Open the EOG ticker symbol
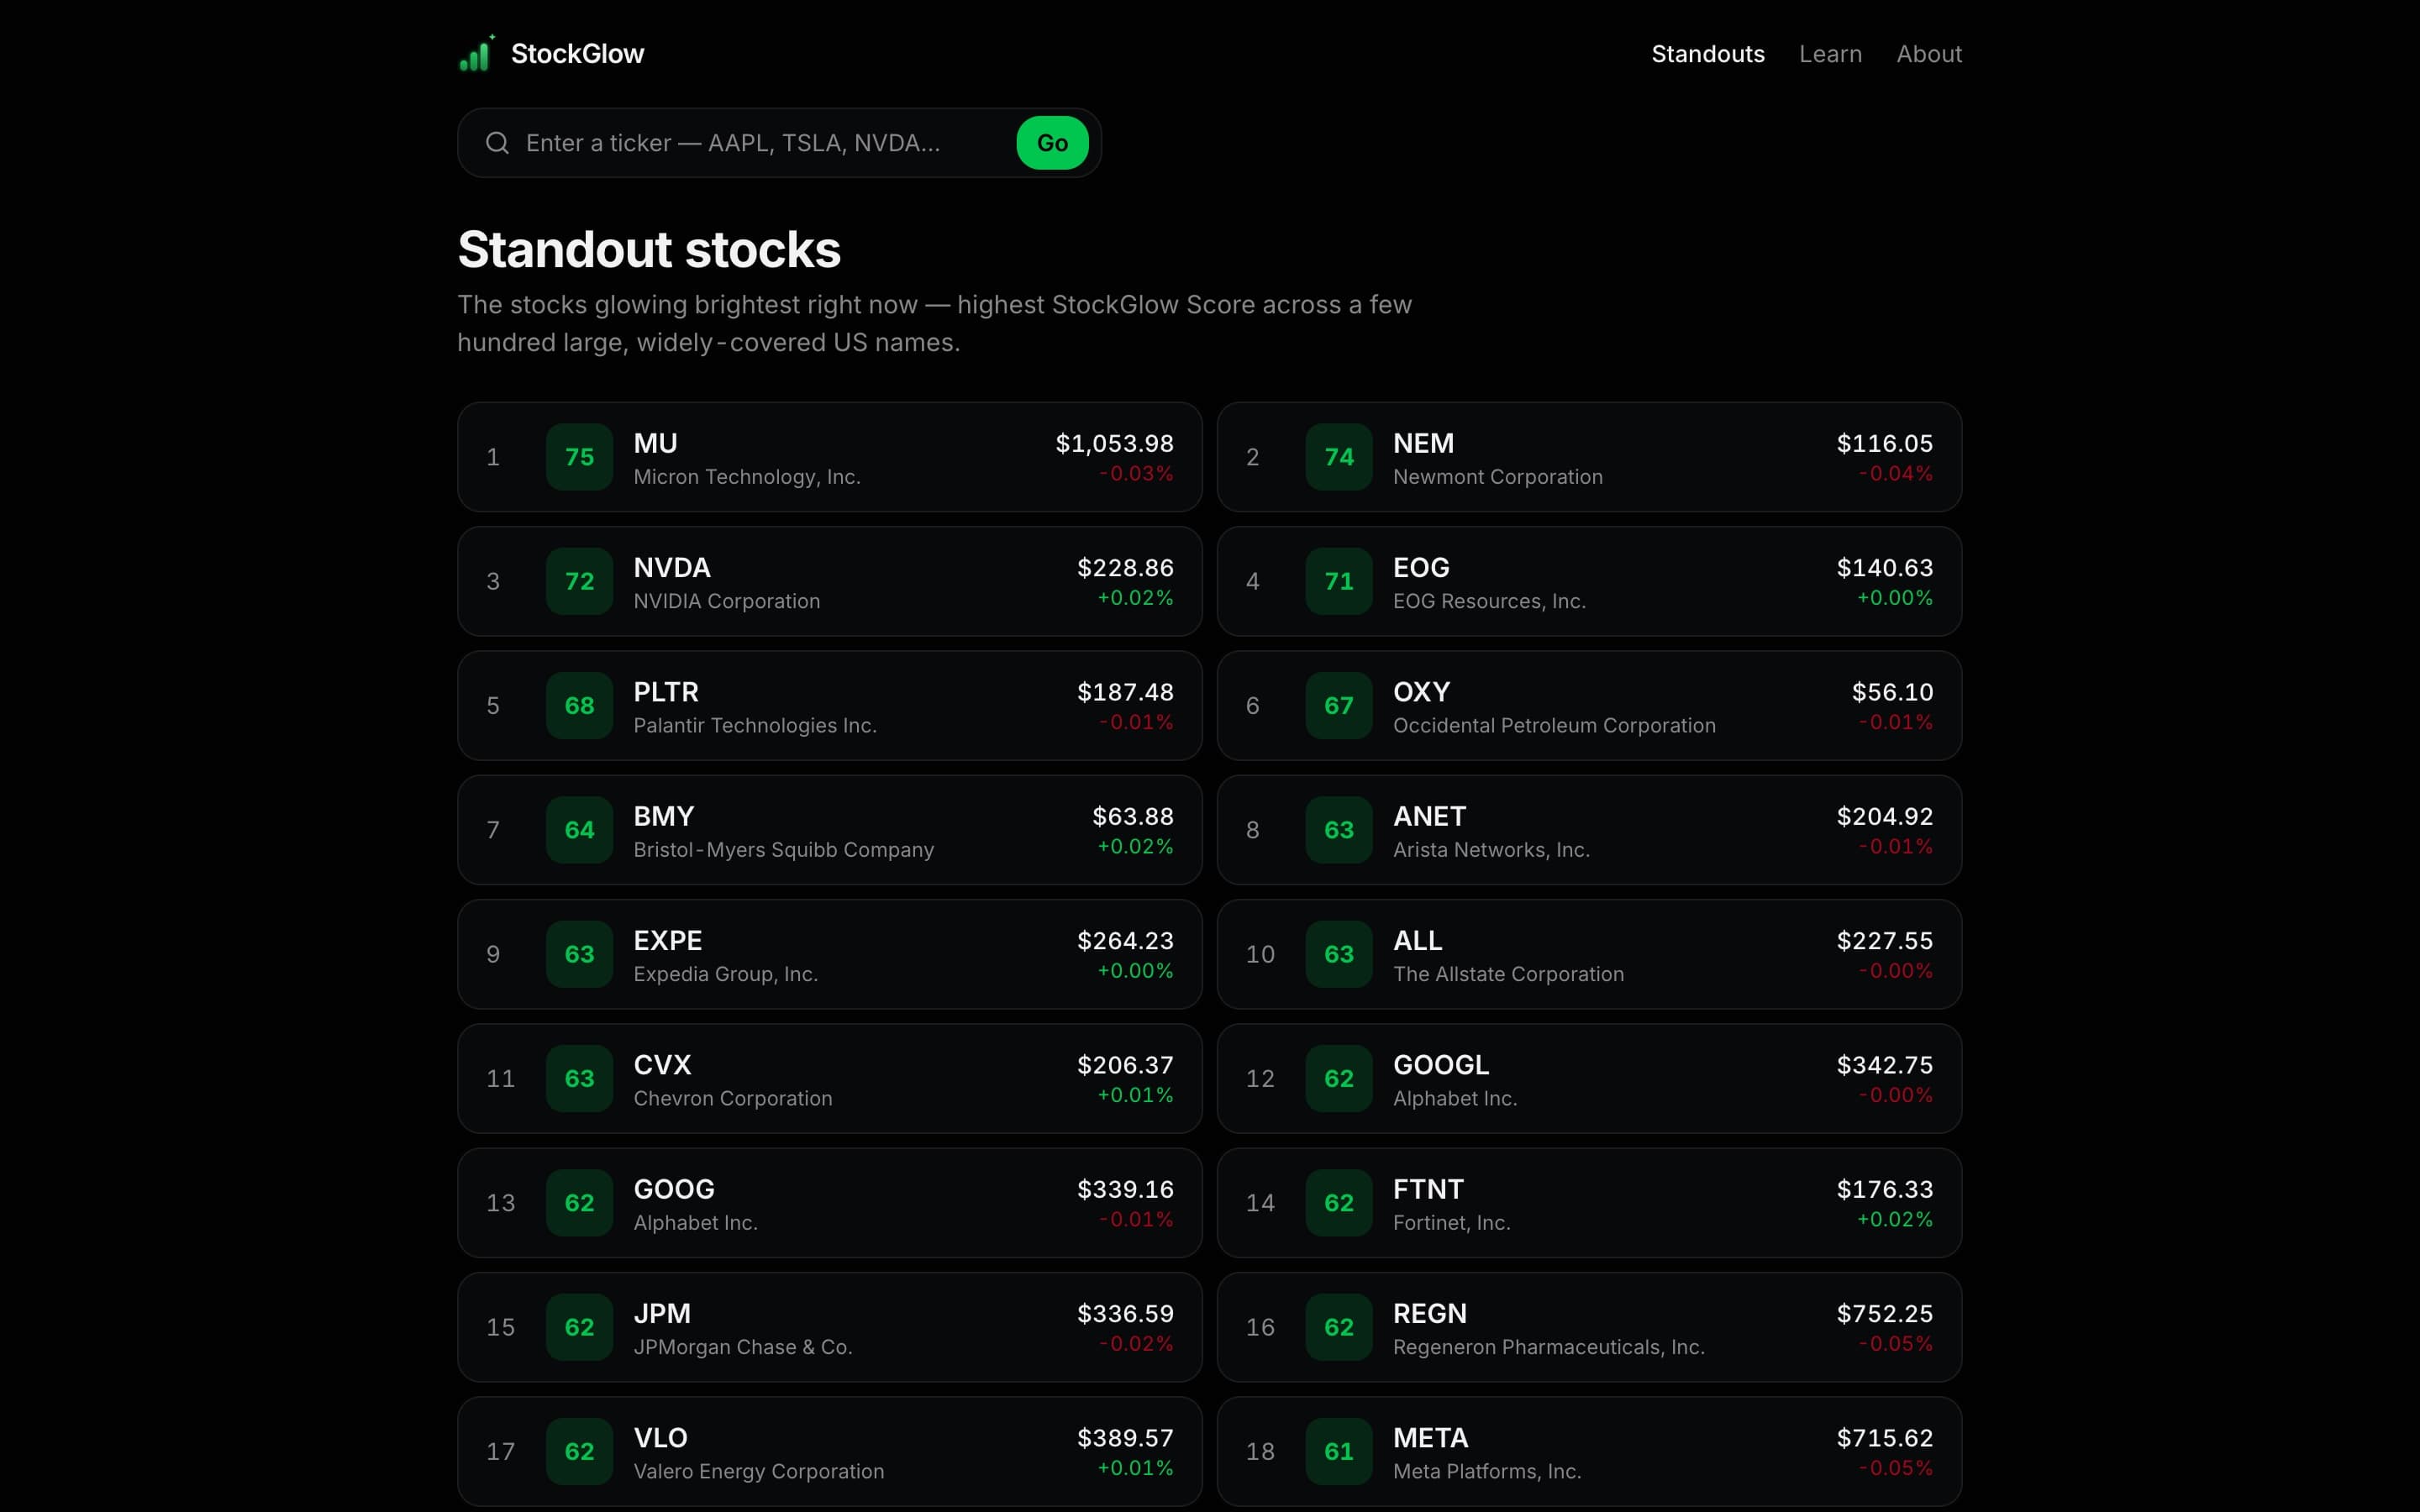 click(x=1421, y=568)
